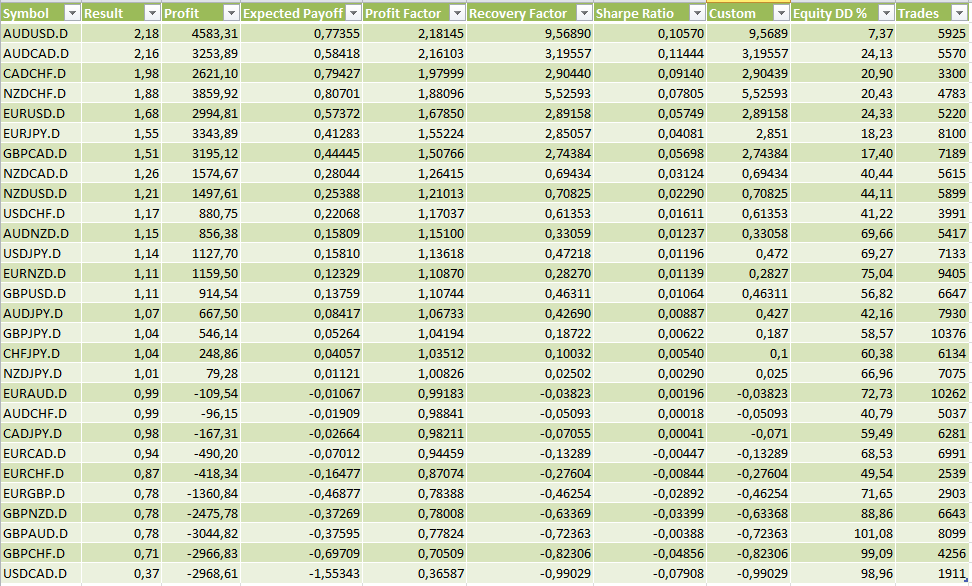Select trades count 10262
The height and width of the screenshot is (586, 972).
[x=932, y=393]
